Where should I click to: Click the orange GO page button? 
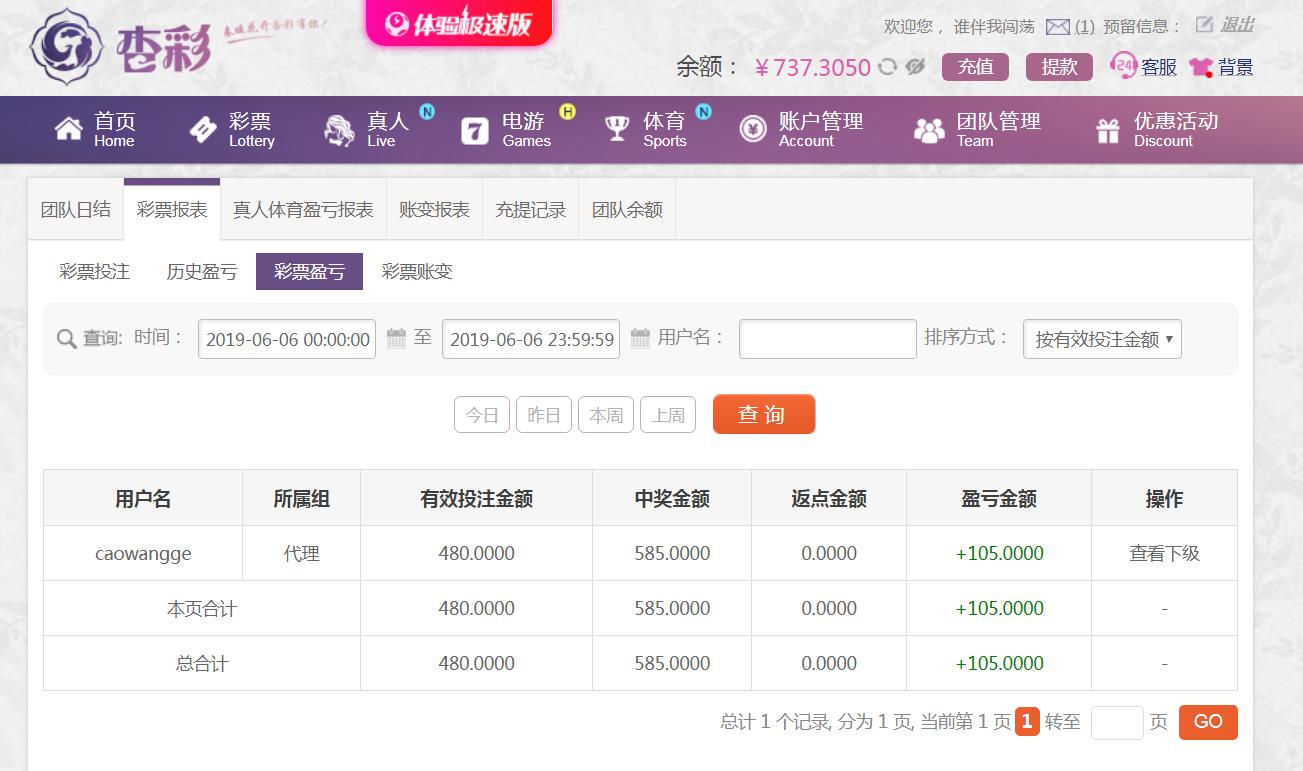pos(1208,722)
